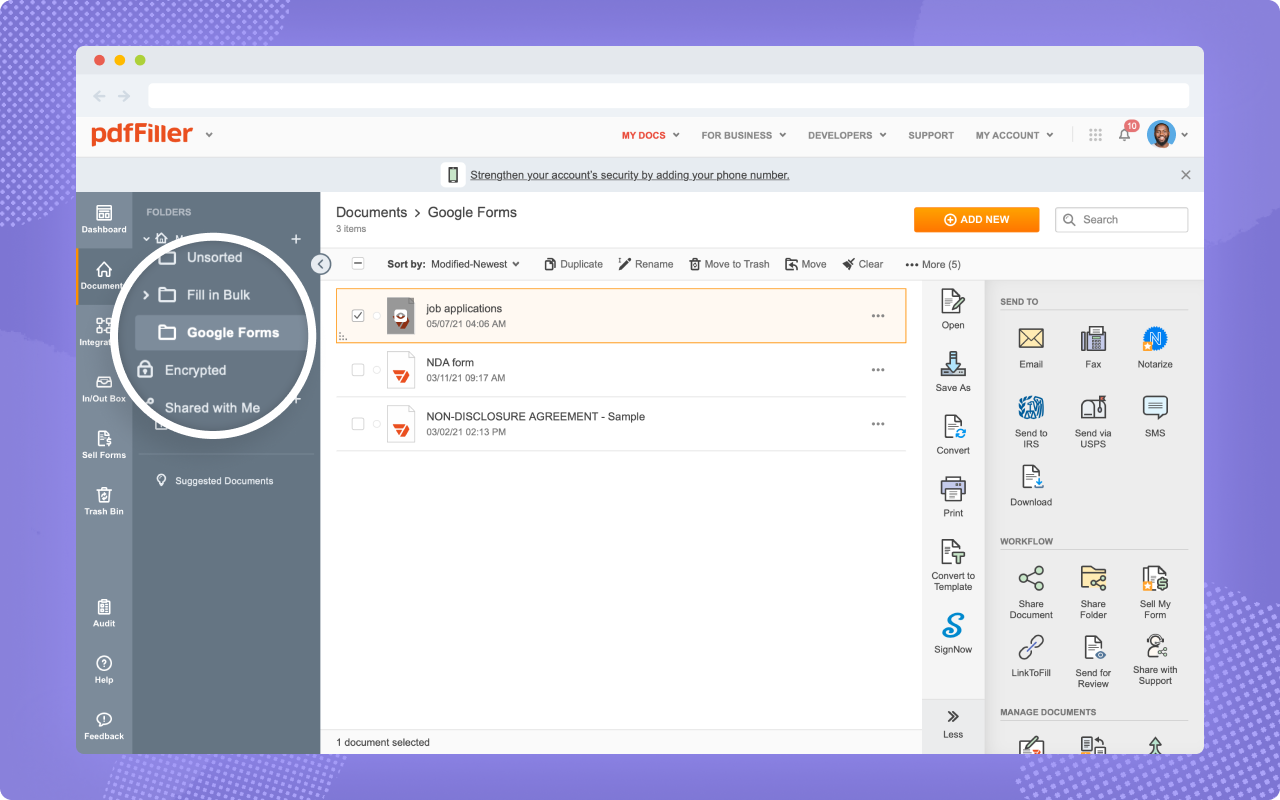Expand the Fill in Bulk folder

coord(146,295)
